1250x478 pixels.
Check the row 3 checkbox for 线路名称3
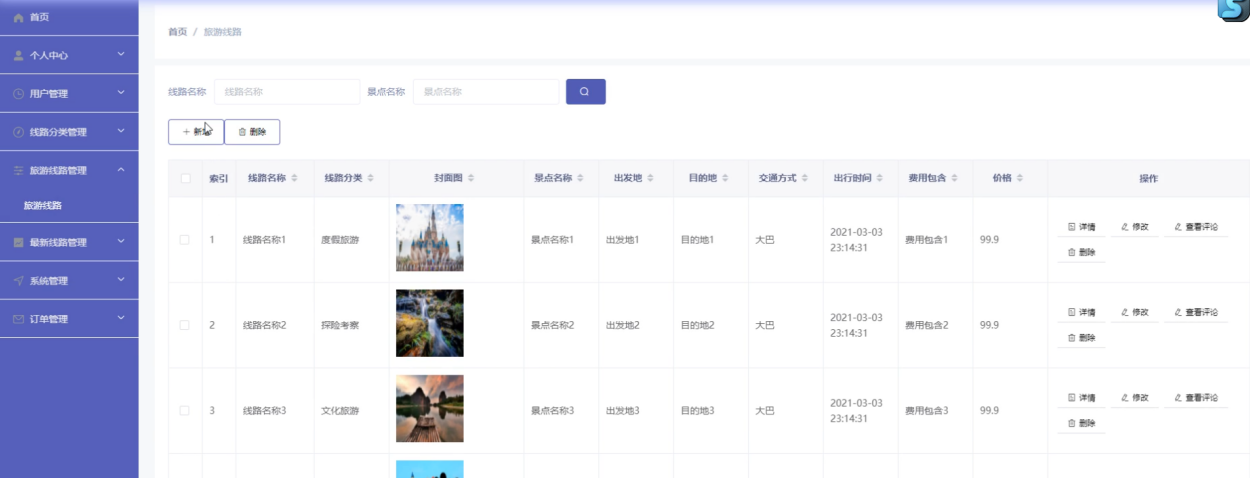[185, 411]
